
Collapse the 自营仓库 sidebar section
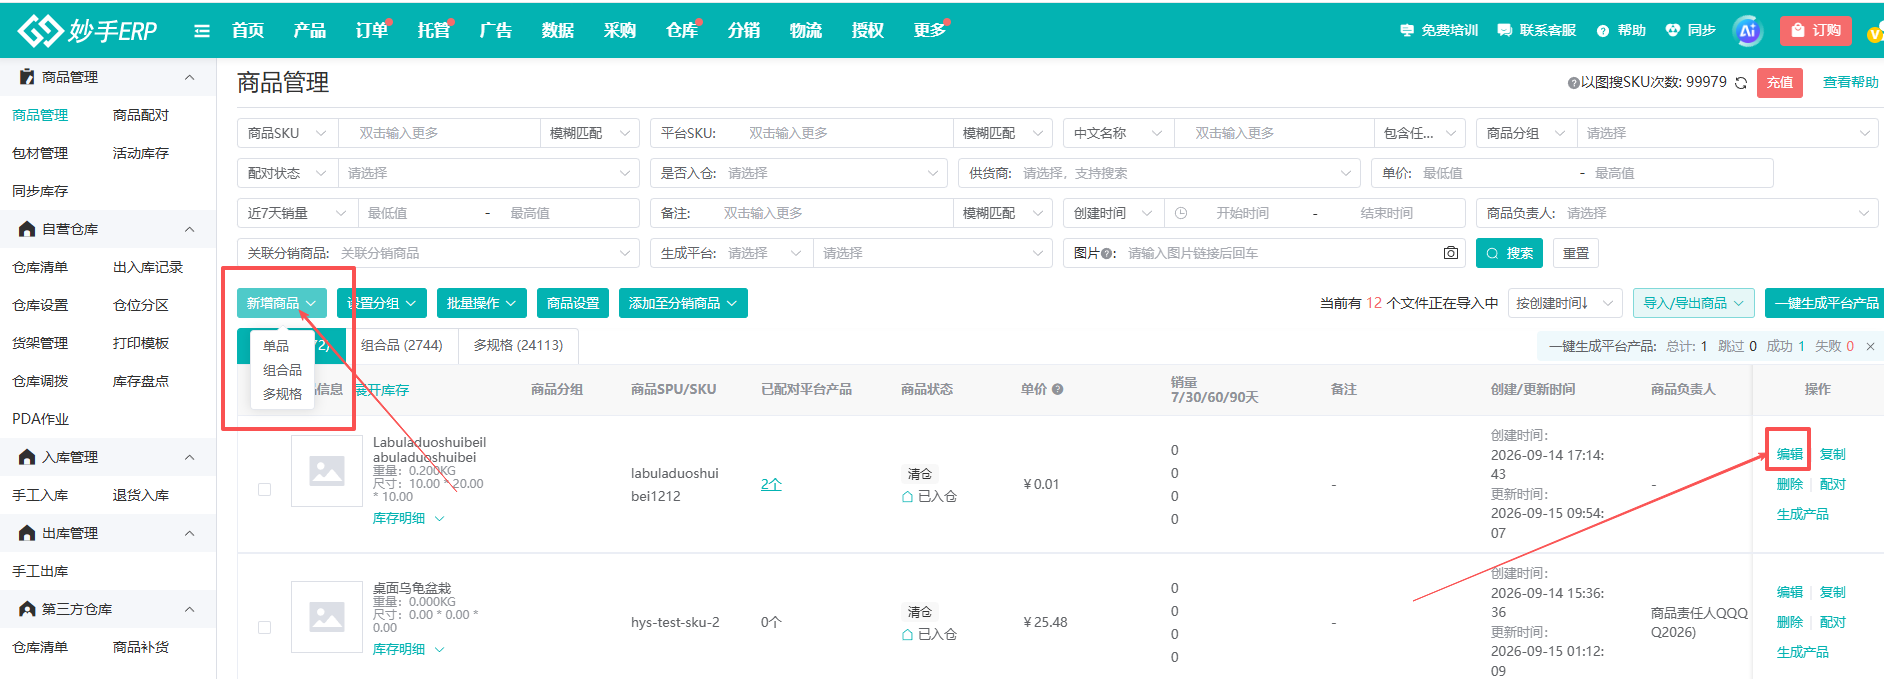tap(189, 229)
